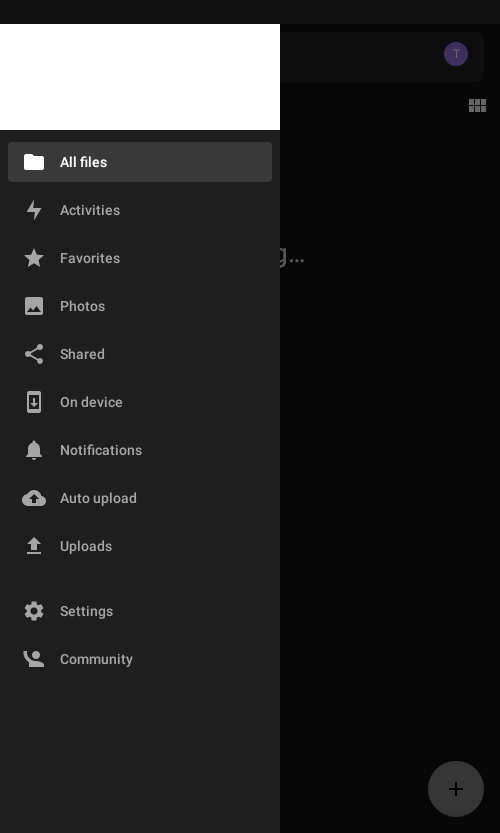Click the Activities lightning bolt icon
This screenshot has height=833, width=500.
(34, 210)
